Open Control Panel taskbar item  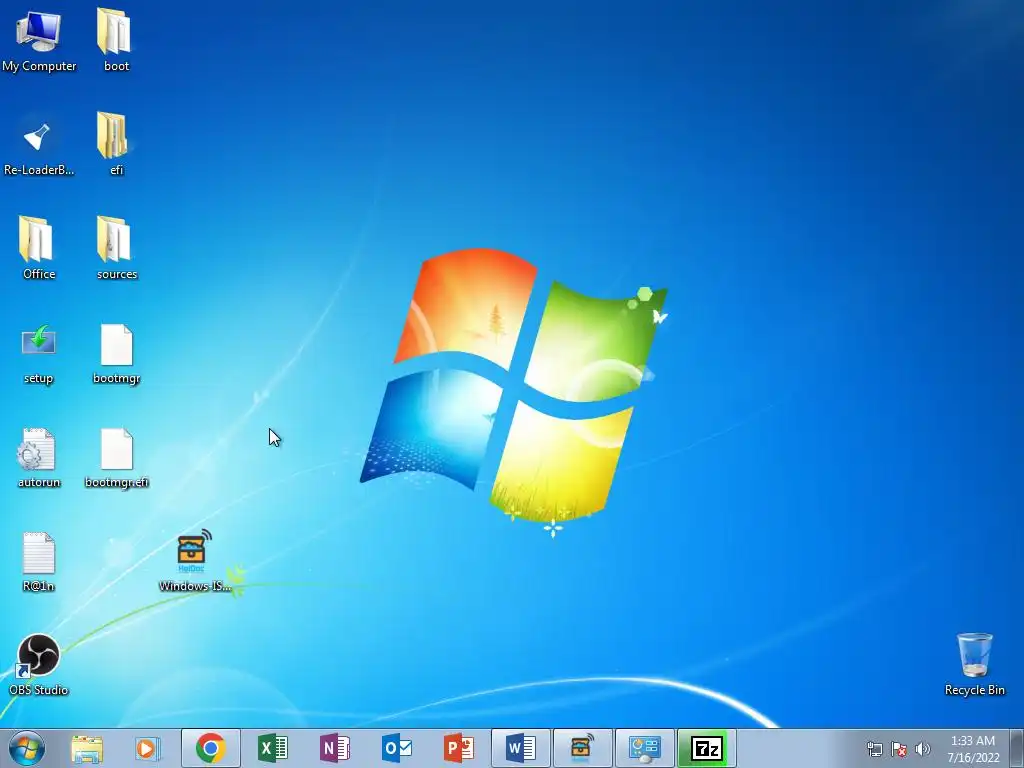click(x=645, y=748)
